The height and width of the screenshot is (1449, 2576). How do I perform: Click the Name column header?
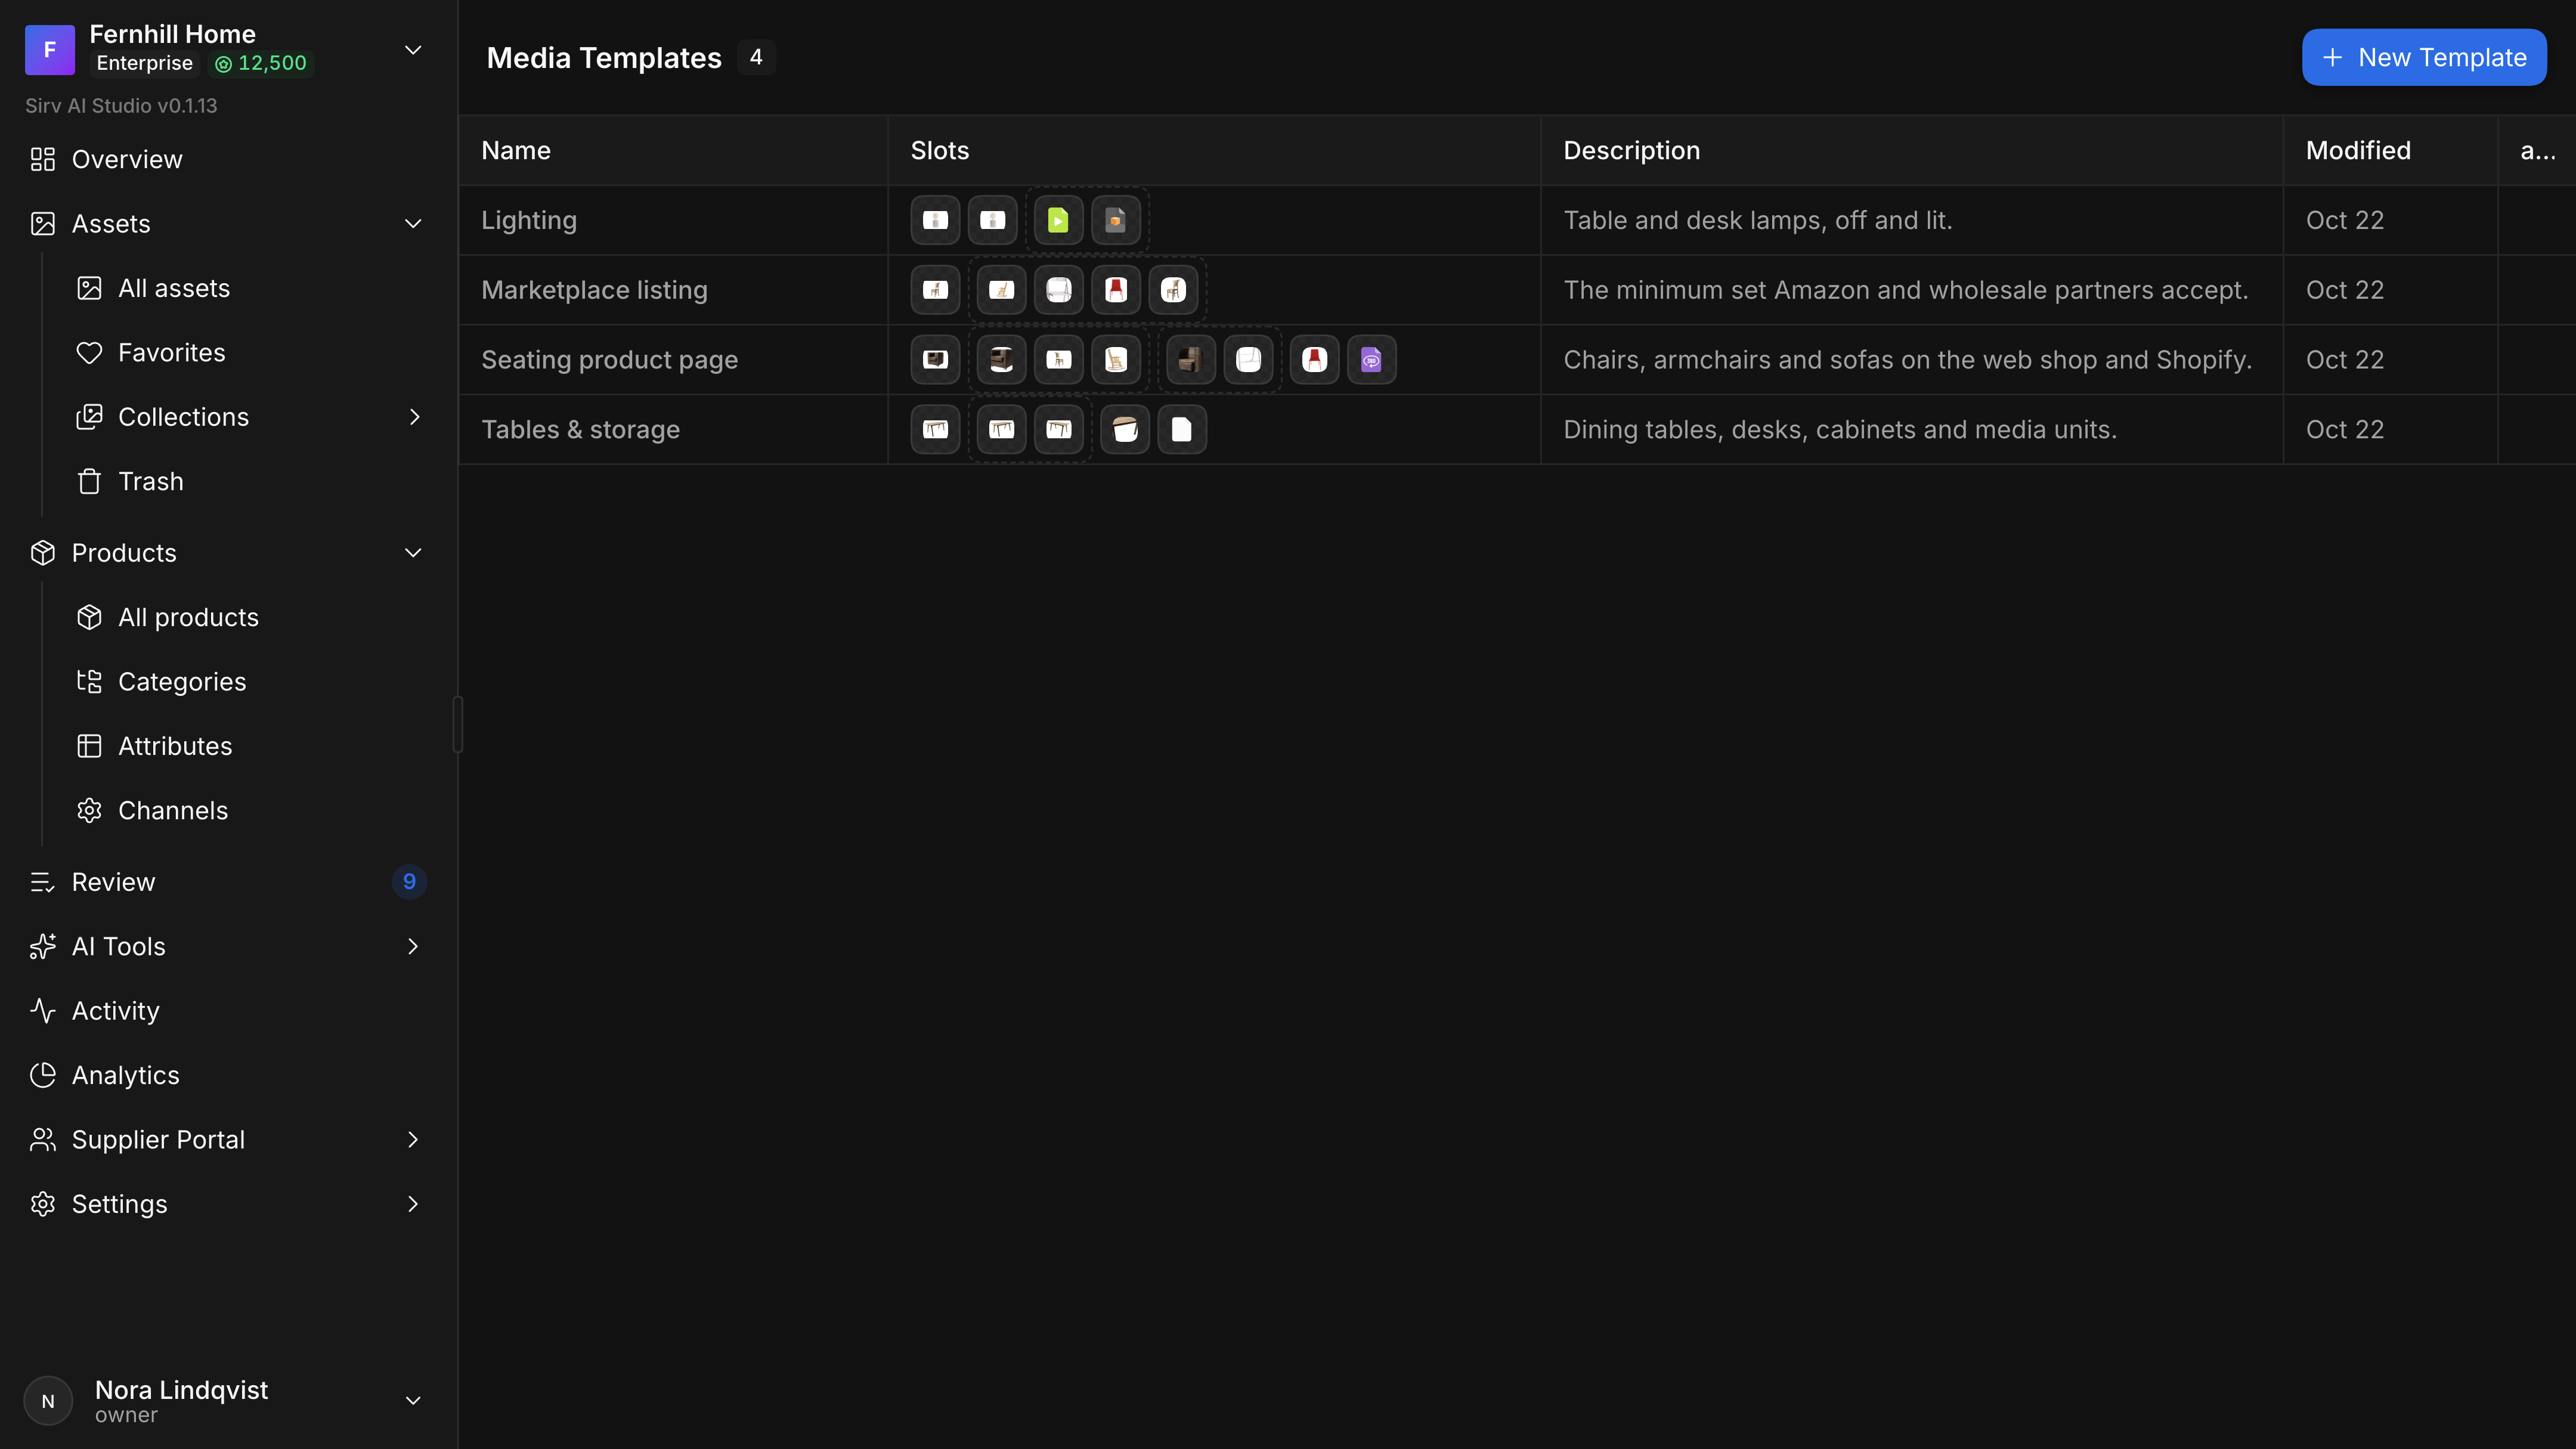(673, 150)
